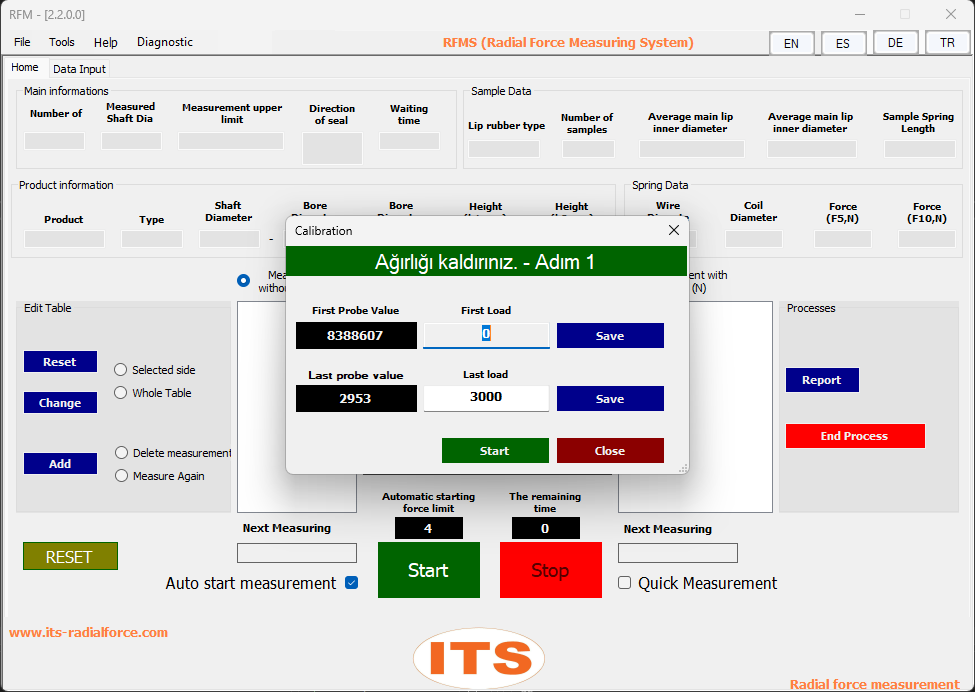
Task: Toggle Auto start measurement checkbox
Action: point(351,583)
